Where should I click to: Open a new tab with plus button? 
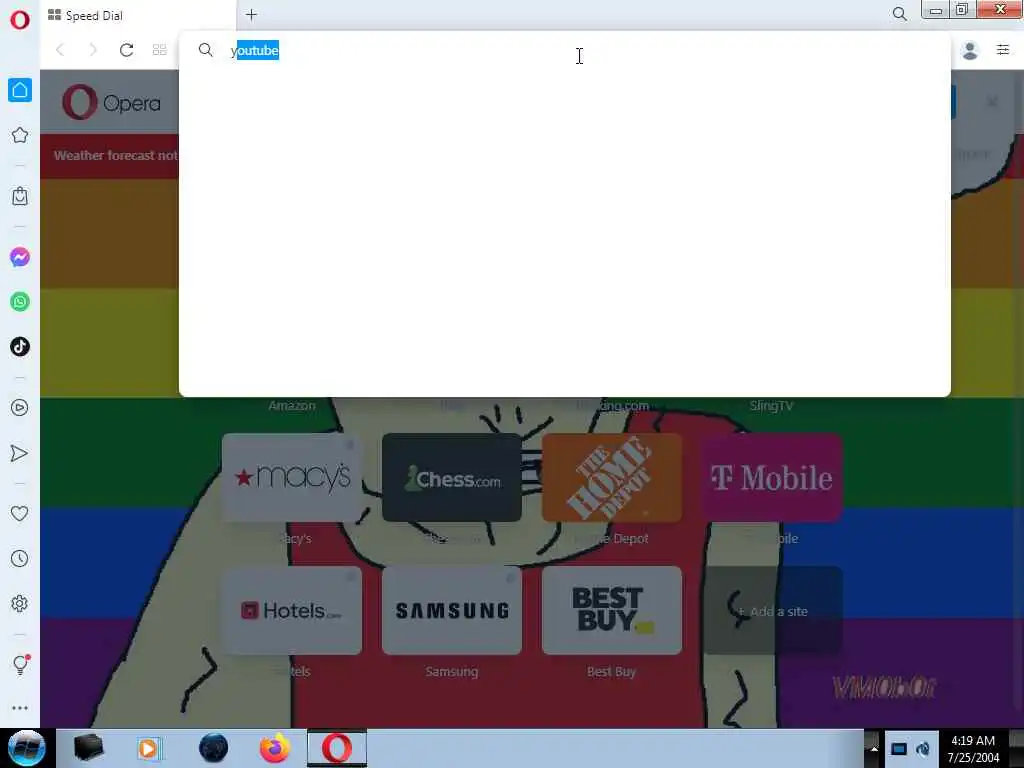251,14
